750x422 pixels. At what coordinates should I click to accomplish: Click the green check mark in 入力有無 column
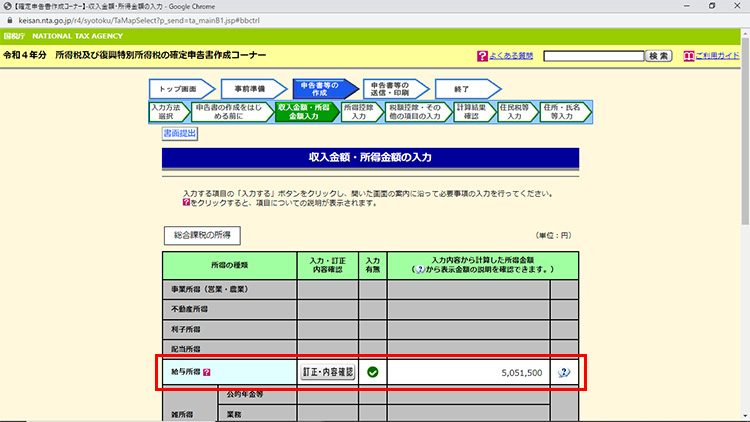coord(372,372)
